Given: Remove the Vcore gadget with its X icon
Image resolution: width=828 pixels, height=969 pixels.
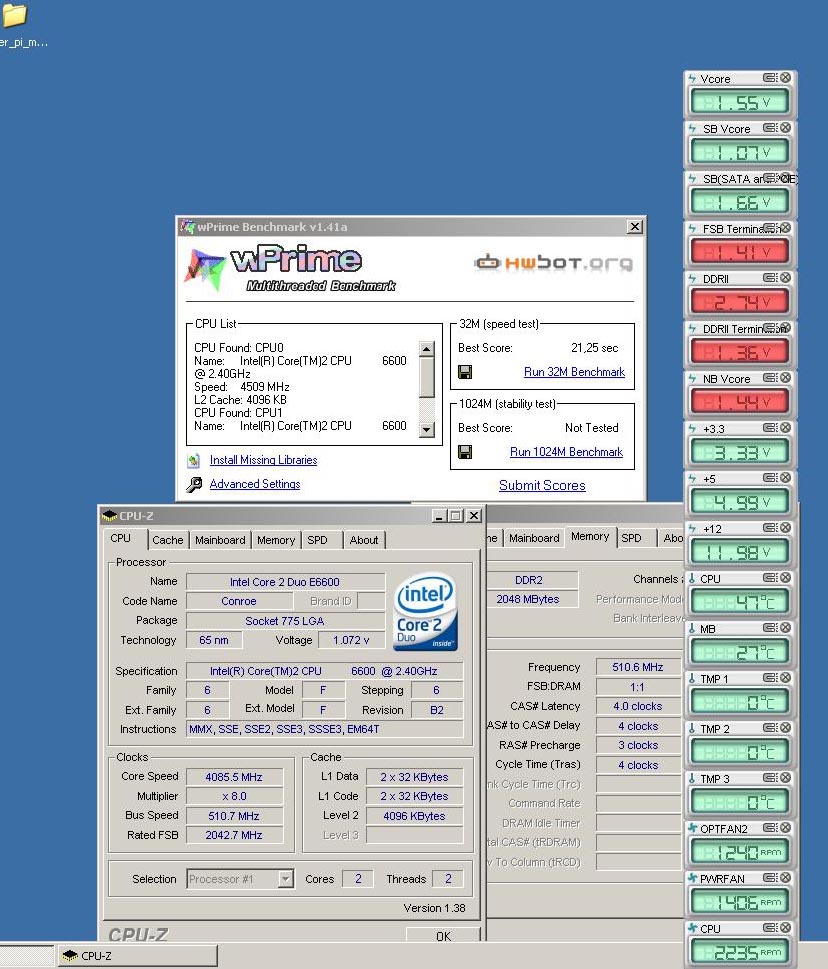Looking at the screenshot, I should 785,78.
